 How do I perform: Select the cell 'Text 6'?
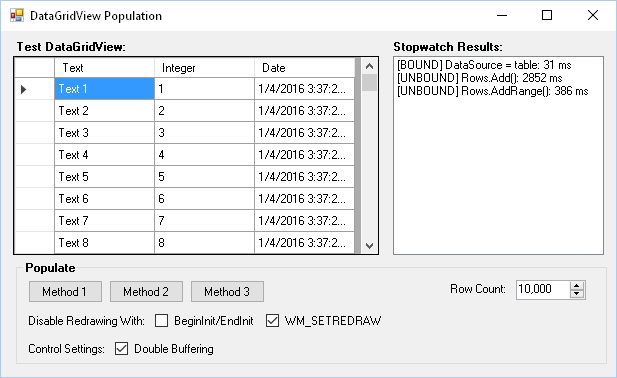(104, 199)
